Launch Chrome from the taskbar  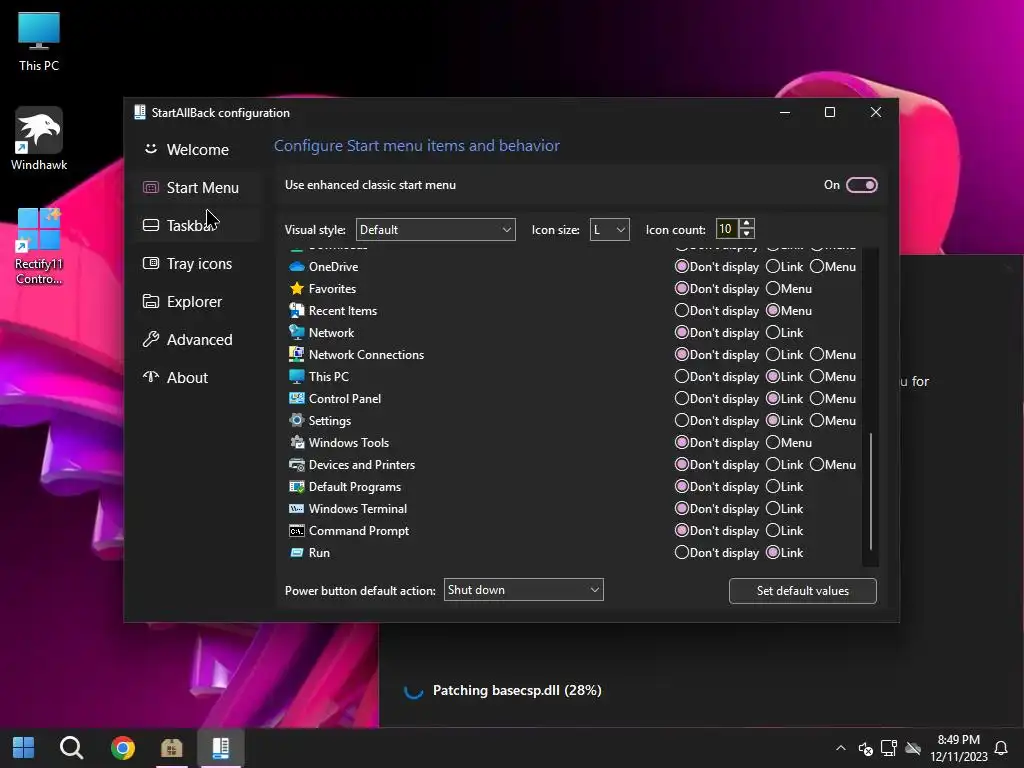point(123,747)
